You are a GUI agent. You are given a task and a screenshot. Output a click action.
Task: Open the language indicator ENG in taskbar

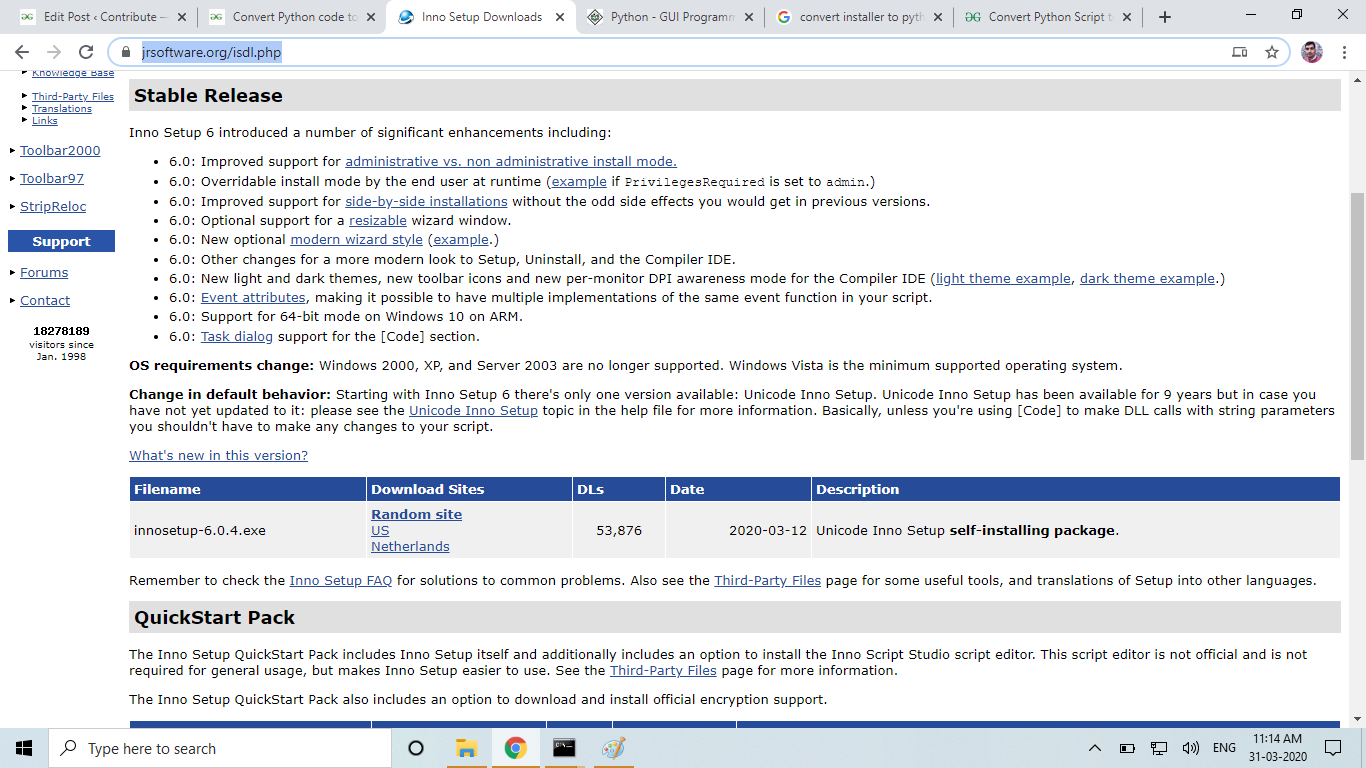(x=1224, y=748)
